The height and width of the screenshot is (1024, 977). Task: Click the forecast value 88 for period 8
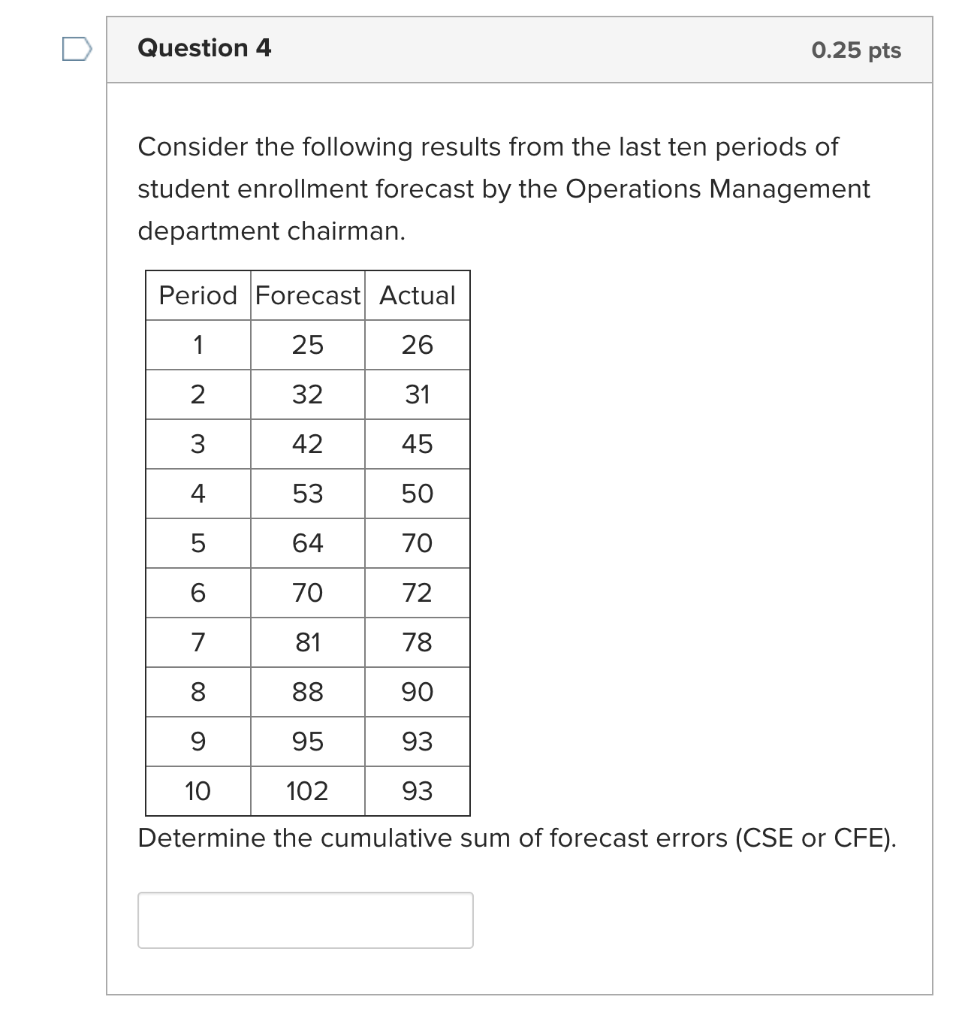[306, 691]
